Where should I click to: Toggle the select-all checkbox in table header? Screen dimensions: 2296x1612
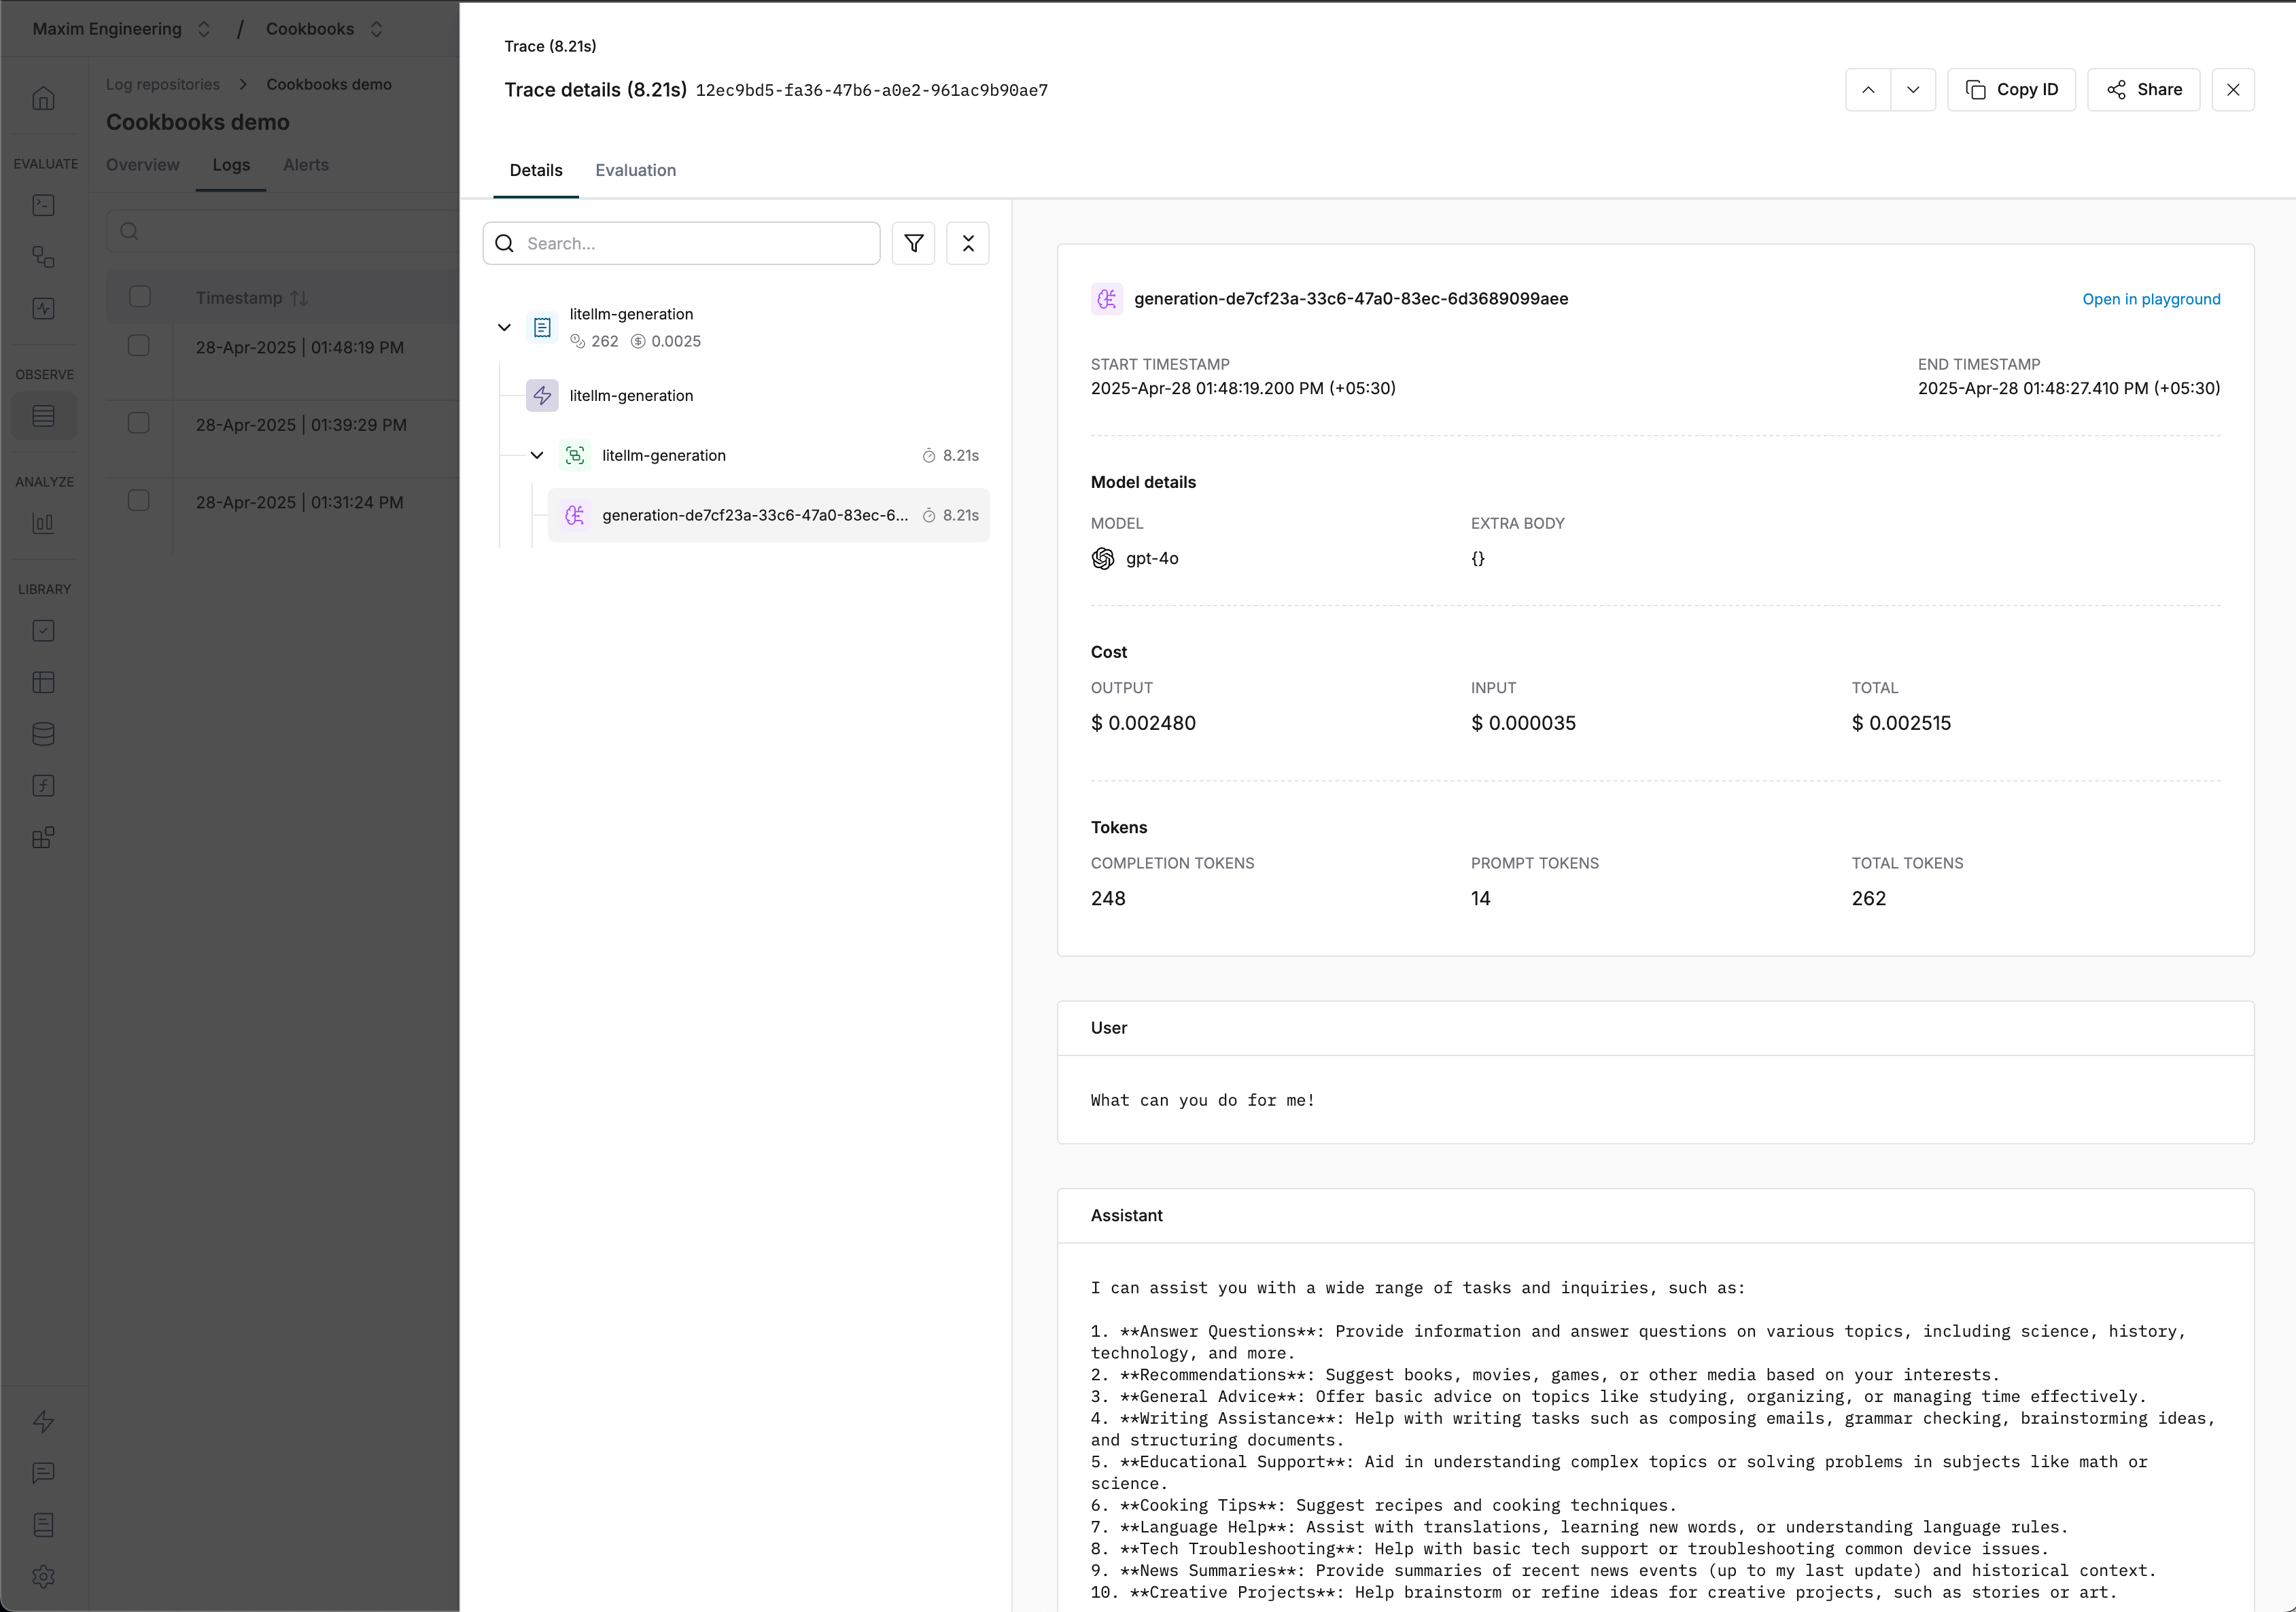pos(140,297)
